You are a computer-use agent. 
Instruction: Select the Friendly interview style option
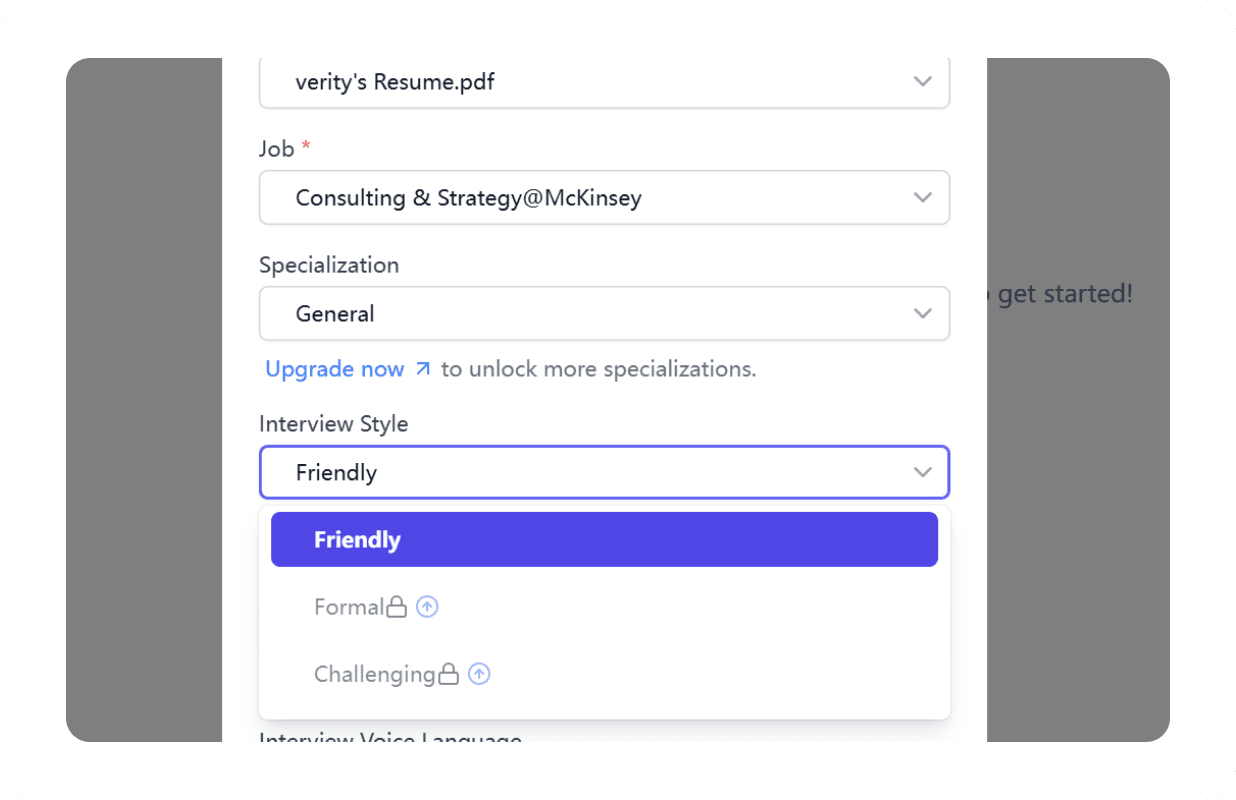click(x=604, y=540)
